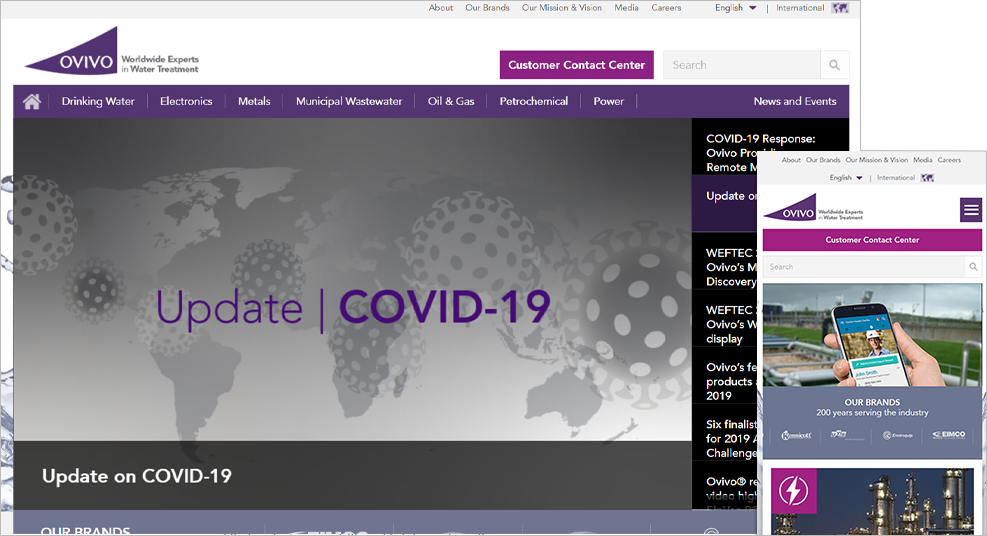Open the Drinking Water menu
The height and width of the screenshot is (536, 987).
98,101
